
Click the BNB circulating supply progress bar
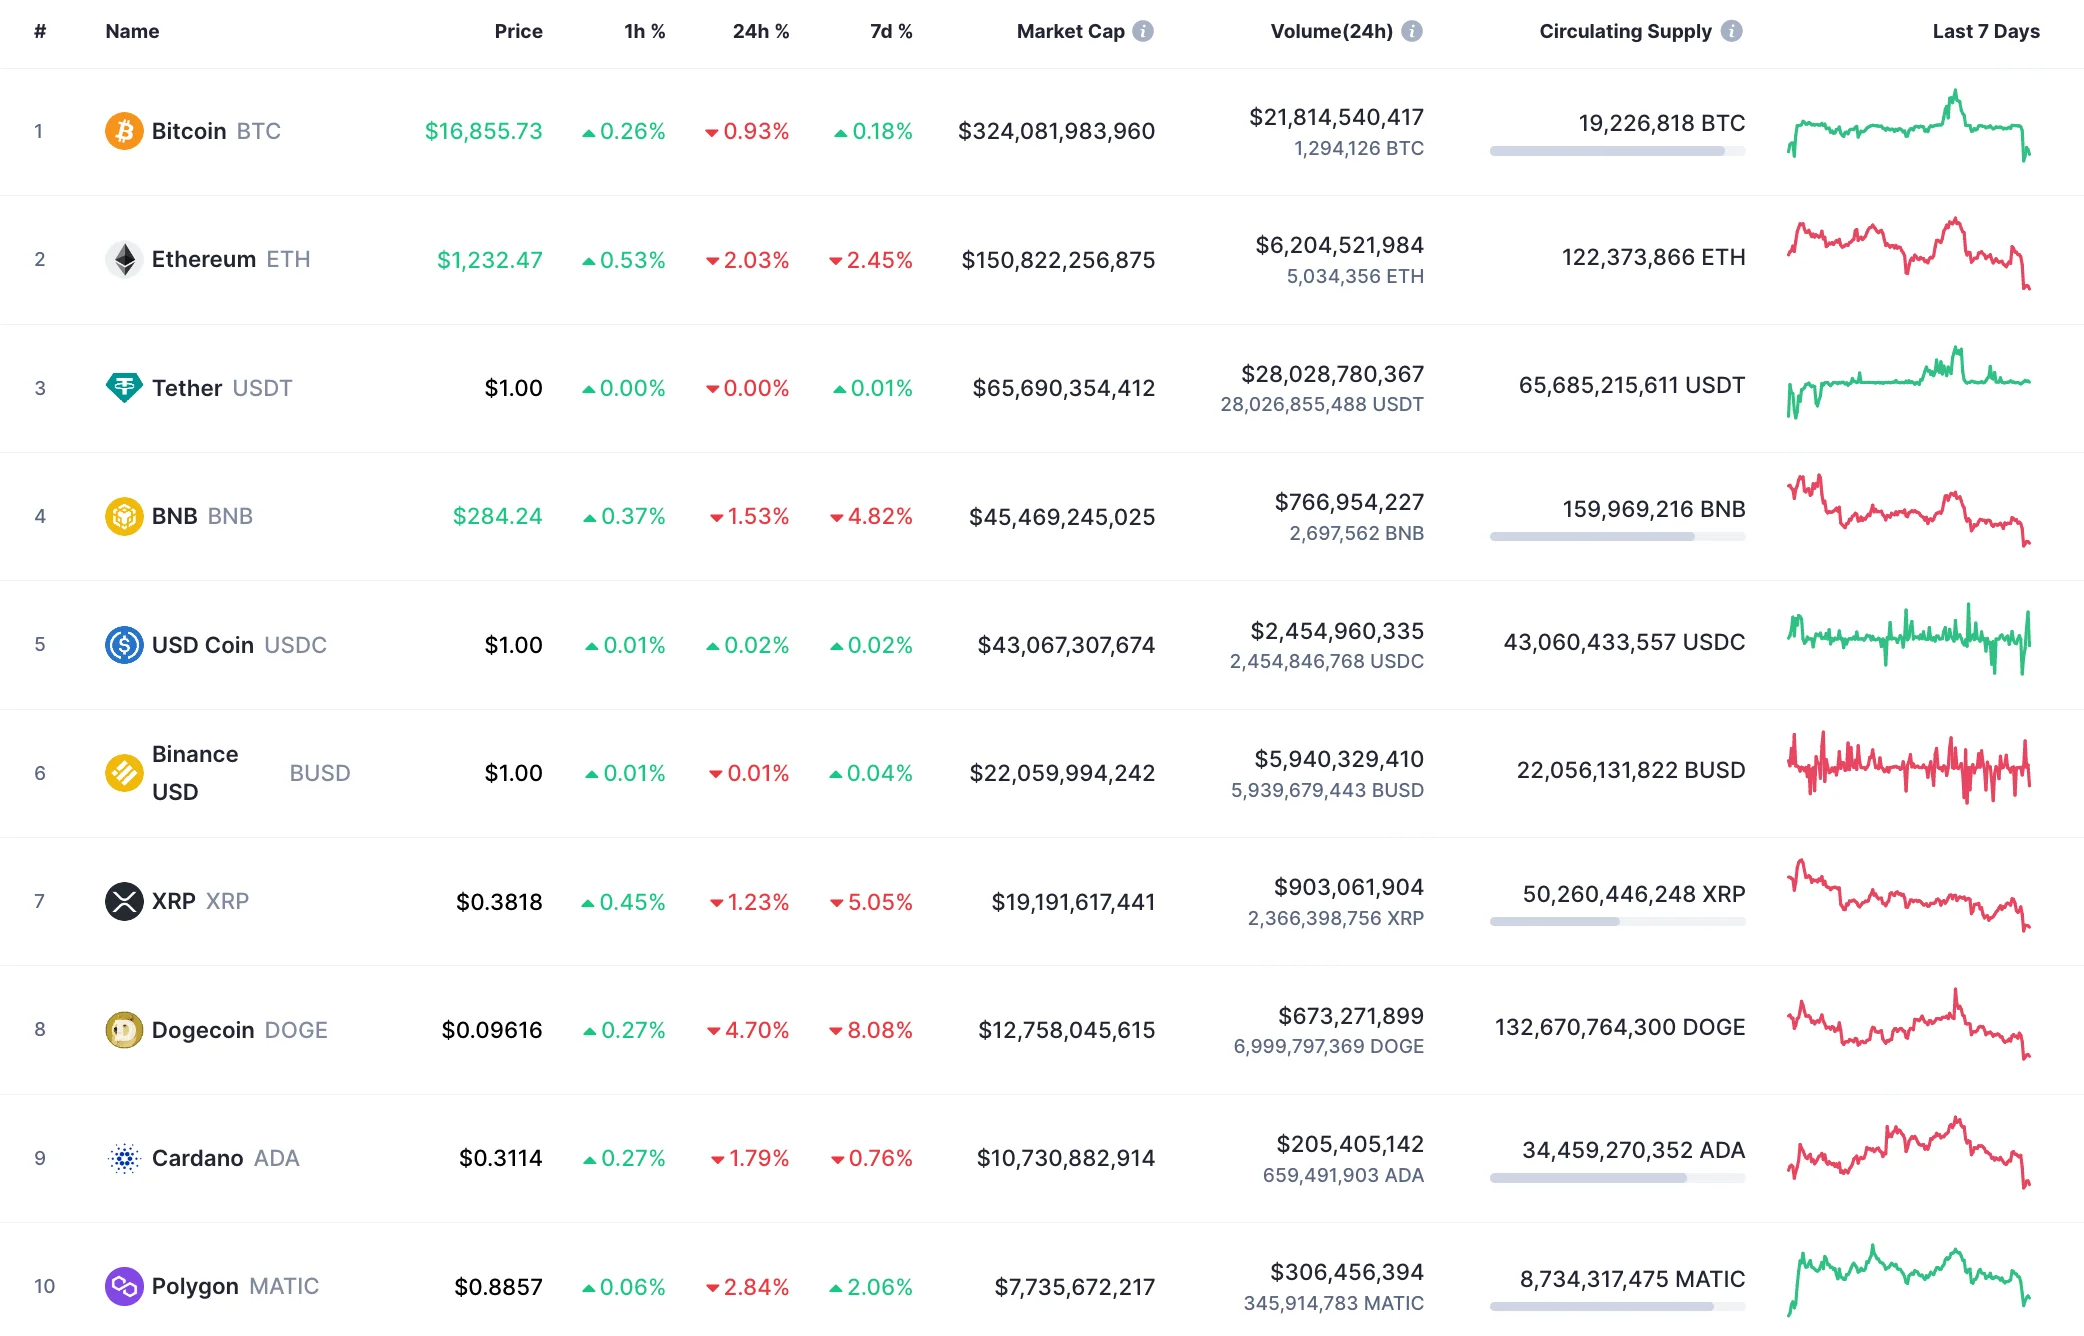(x=1616, y=536)
